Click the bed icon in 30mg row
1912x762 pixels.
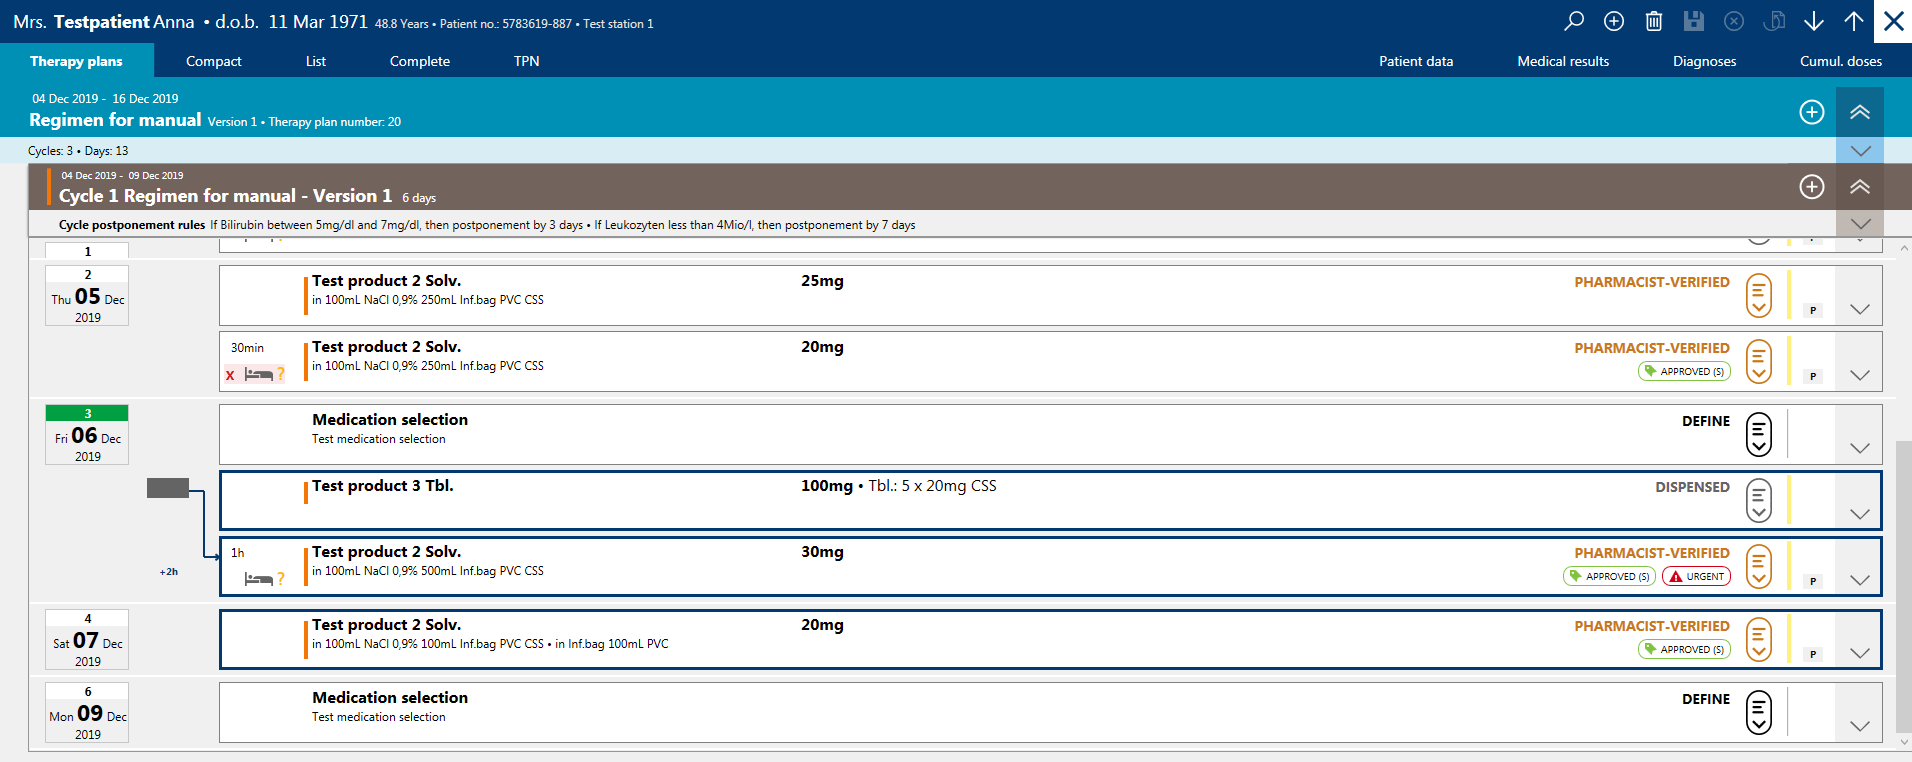tap(258, 579)
